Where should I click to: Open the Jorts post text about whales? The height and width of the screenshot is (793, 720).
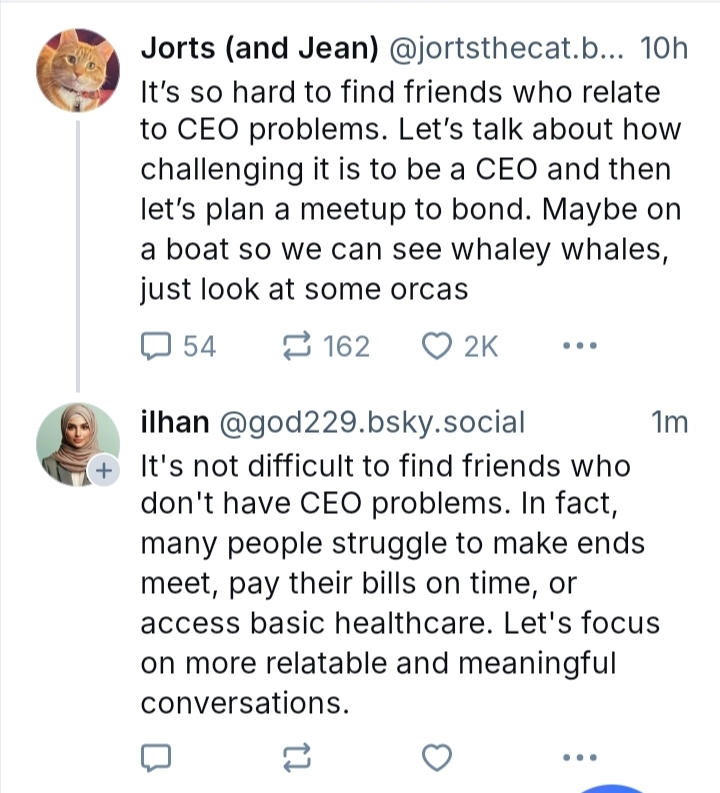410,190
